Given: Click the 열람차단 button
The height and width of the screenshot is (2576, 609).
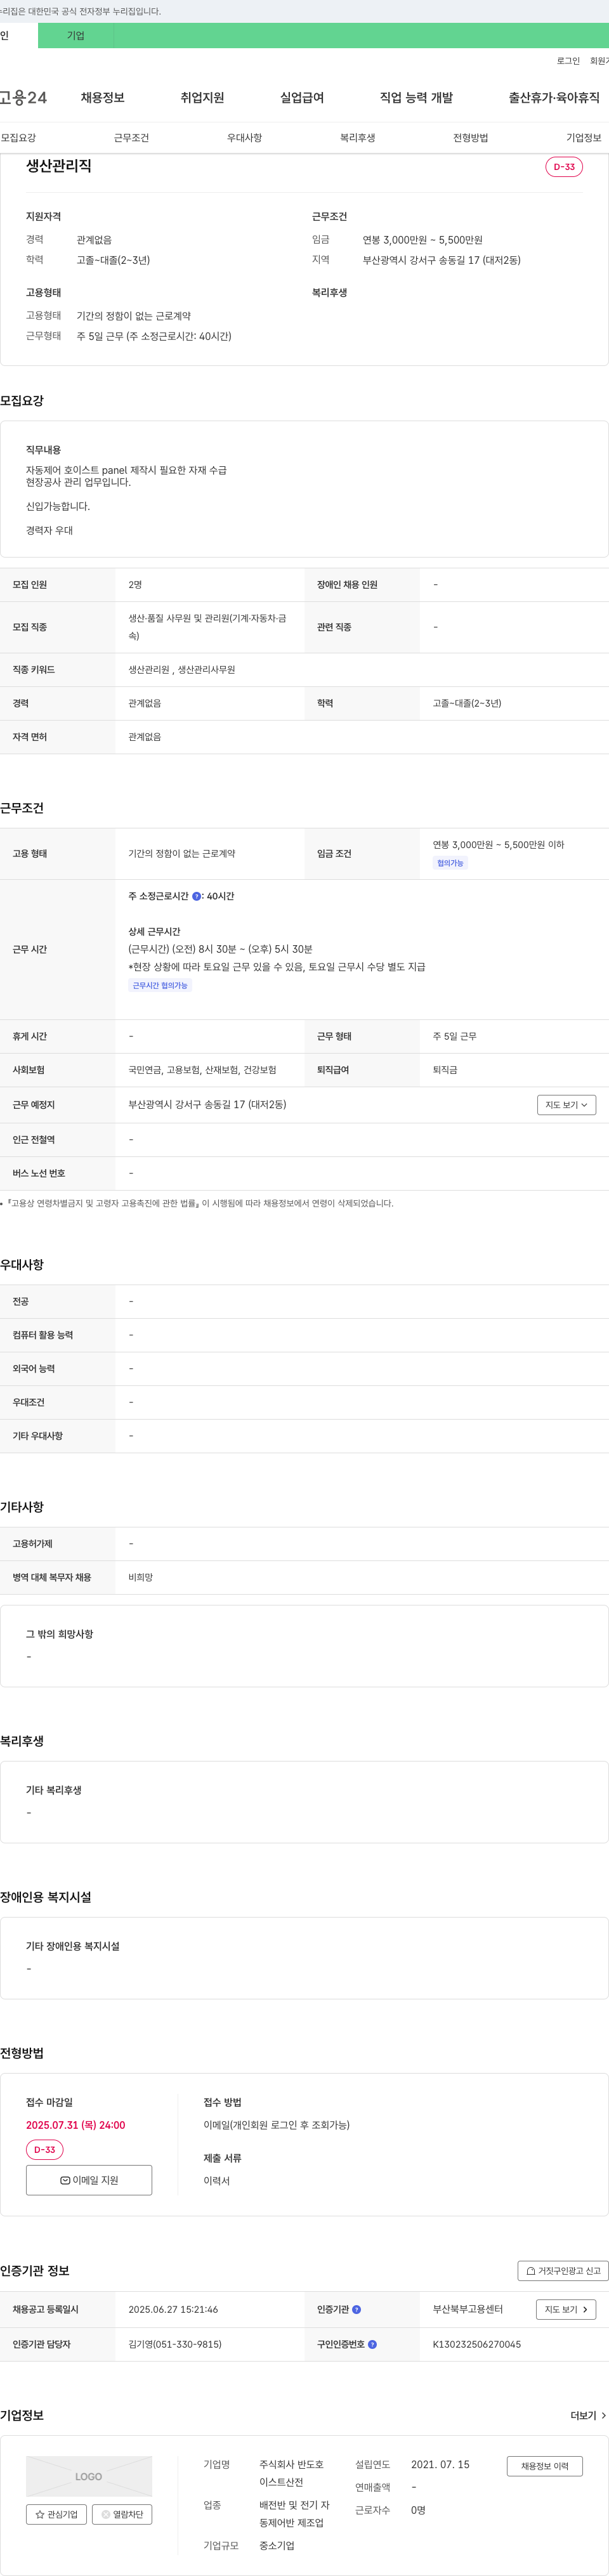Looking at the screenshot, I should pyautogui.click(x=122, y=2514).
